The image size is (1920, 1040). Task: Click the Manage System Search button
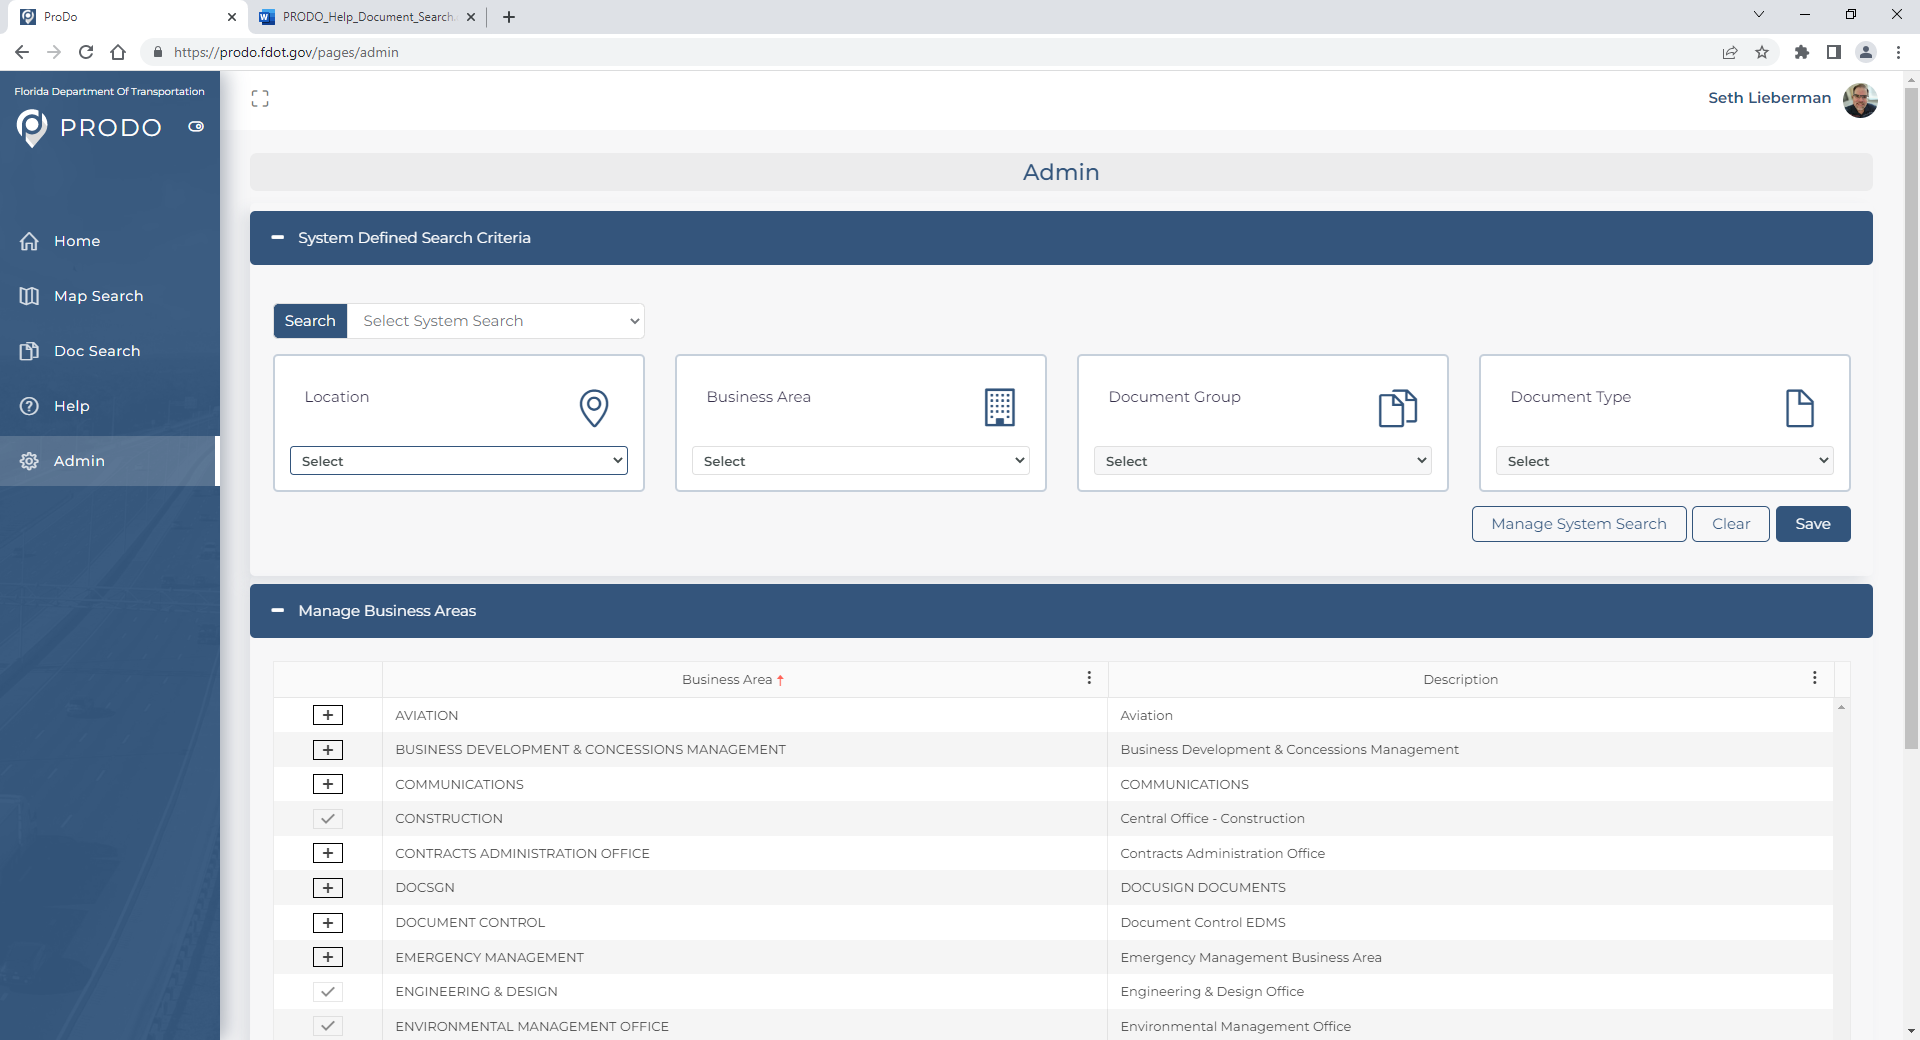1578,524
